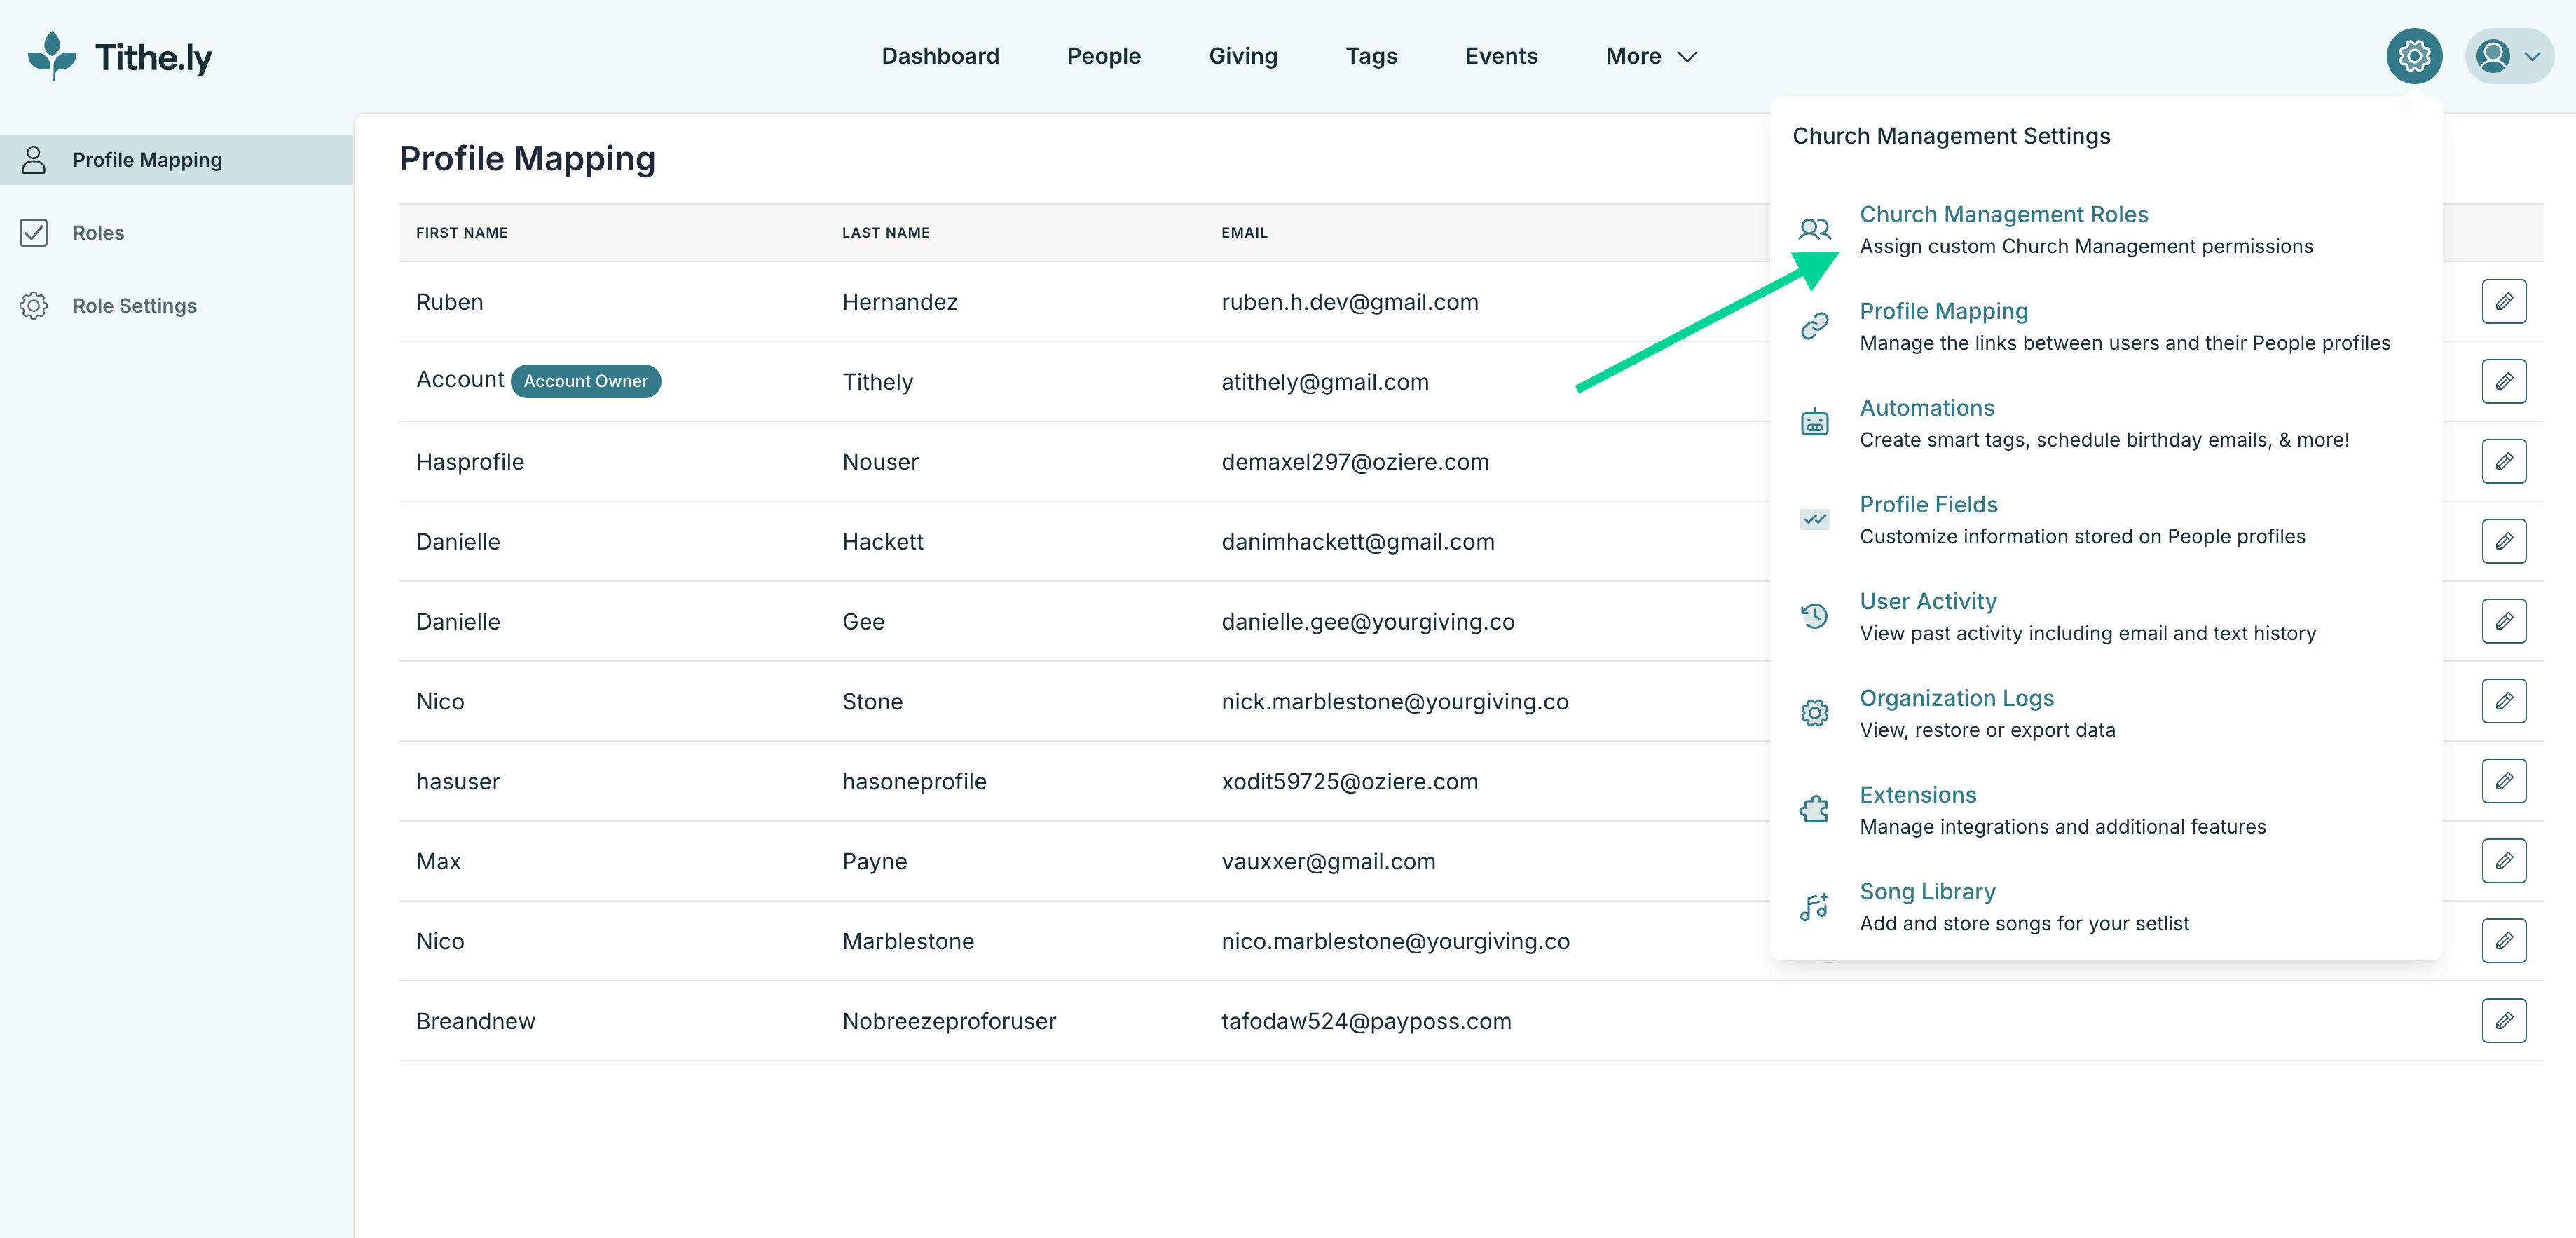2576x1238 pixels.
Task: Click last name Nobreezeproforuser
Action: pos(949,1022)
